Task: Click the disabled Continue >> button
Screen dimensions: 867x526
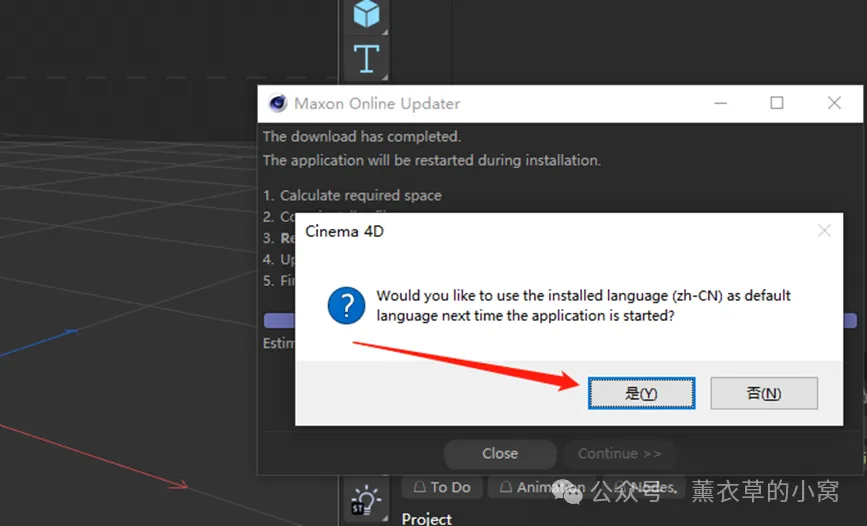Action: (x=619, y=454)
